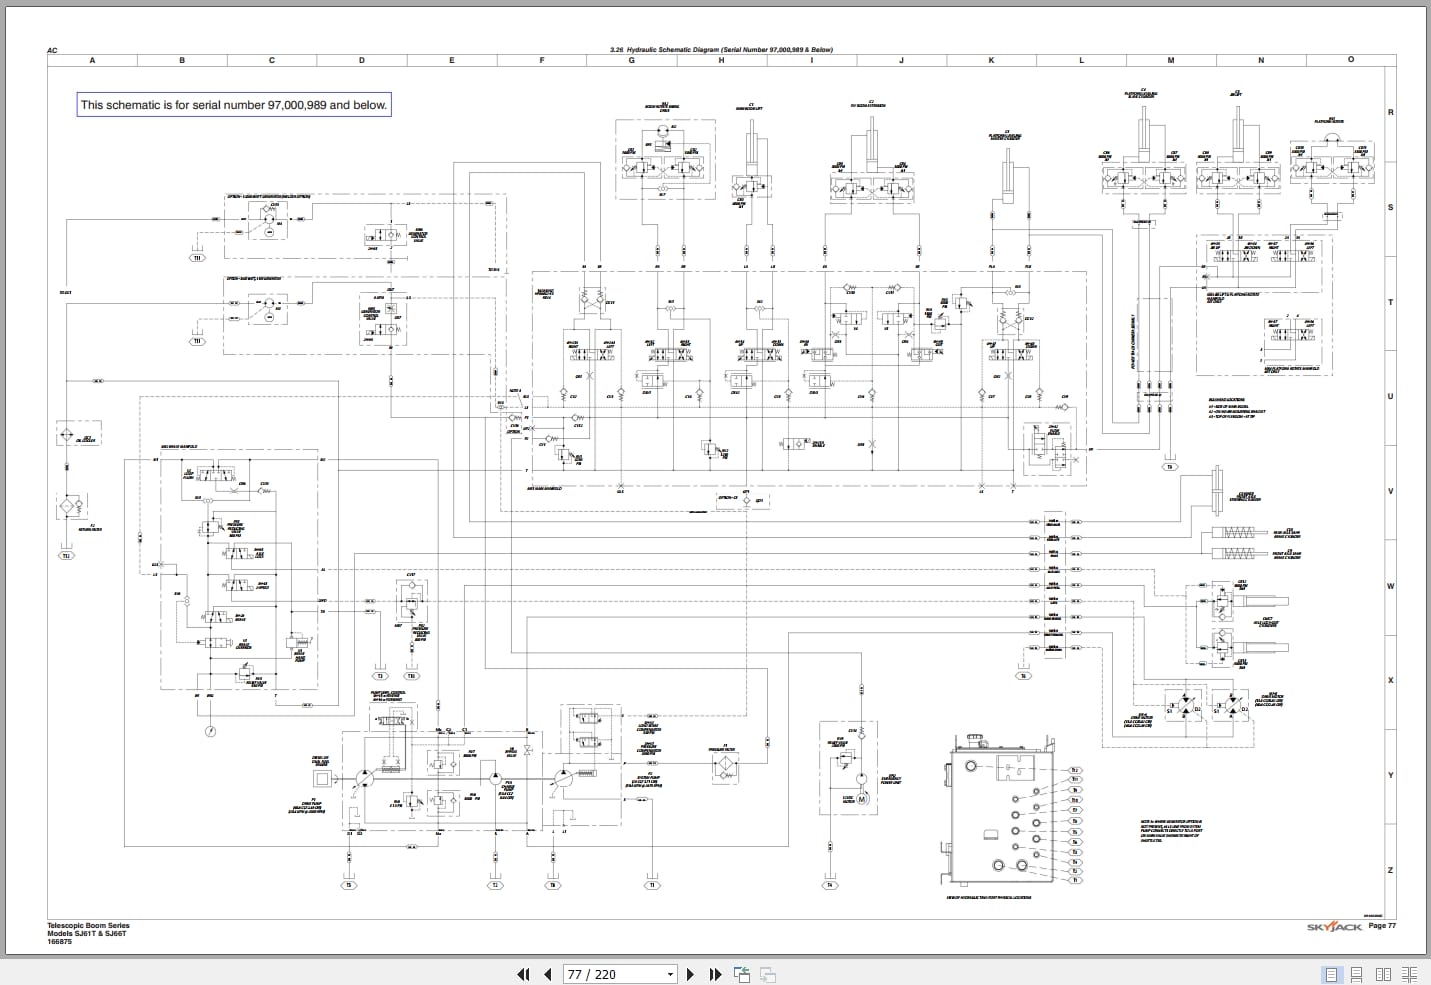Click the serial number 97,000,989 notice box

(x=233, y=105)
